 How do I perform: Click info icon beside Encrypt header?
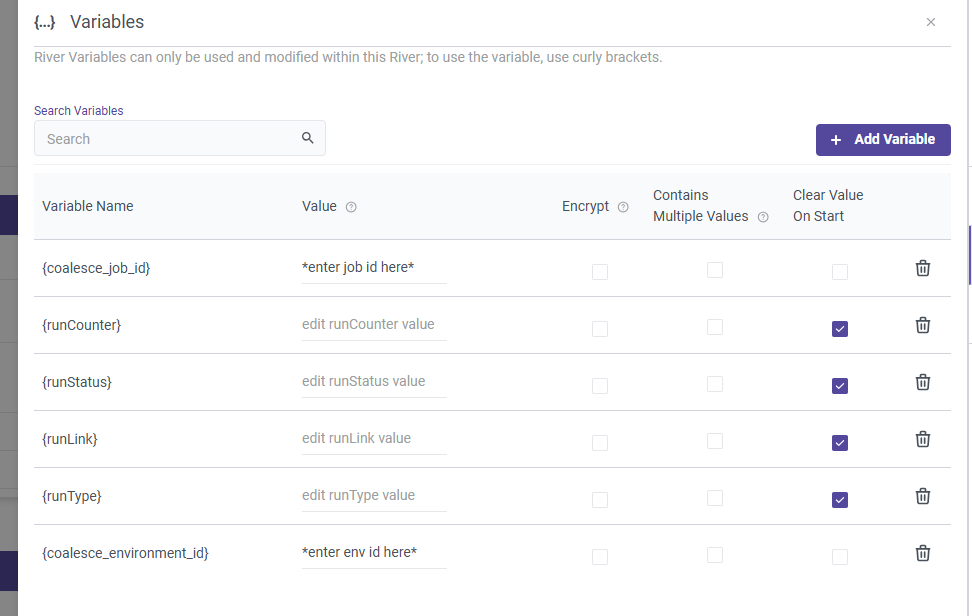pyautogui.click(x=623, y=207)
